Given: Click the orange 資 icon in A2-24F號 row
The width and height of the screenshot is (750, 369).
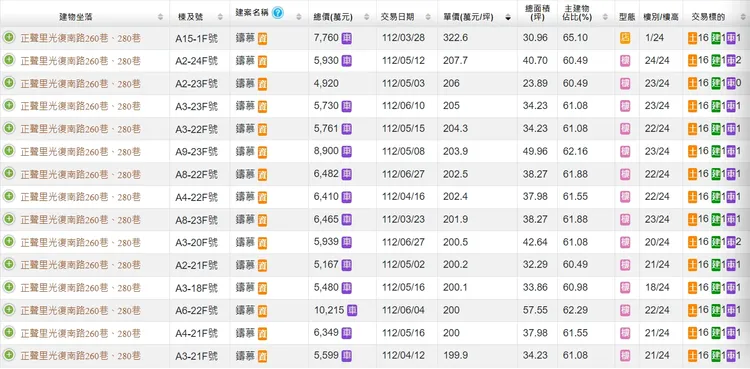Looking at the screenshot, I should 263,61.
